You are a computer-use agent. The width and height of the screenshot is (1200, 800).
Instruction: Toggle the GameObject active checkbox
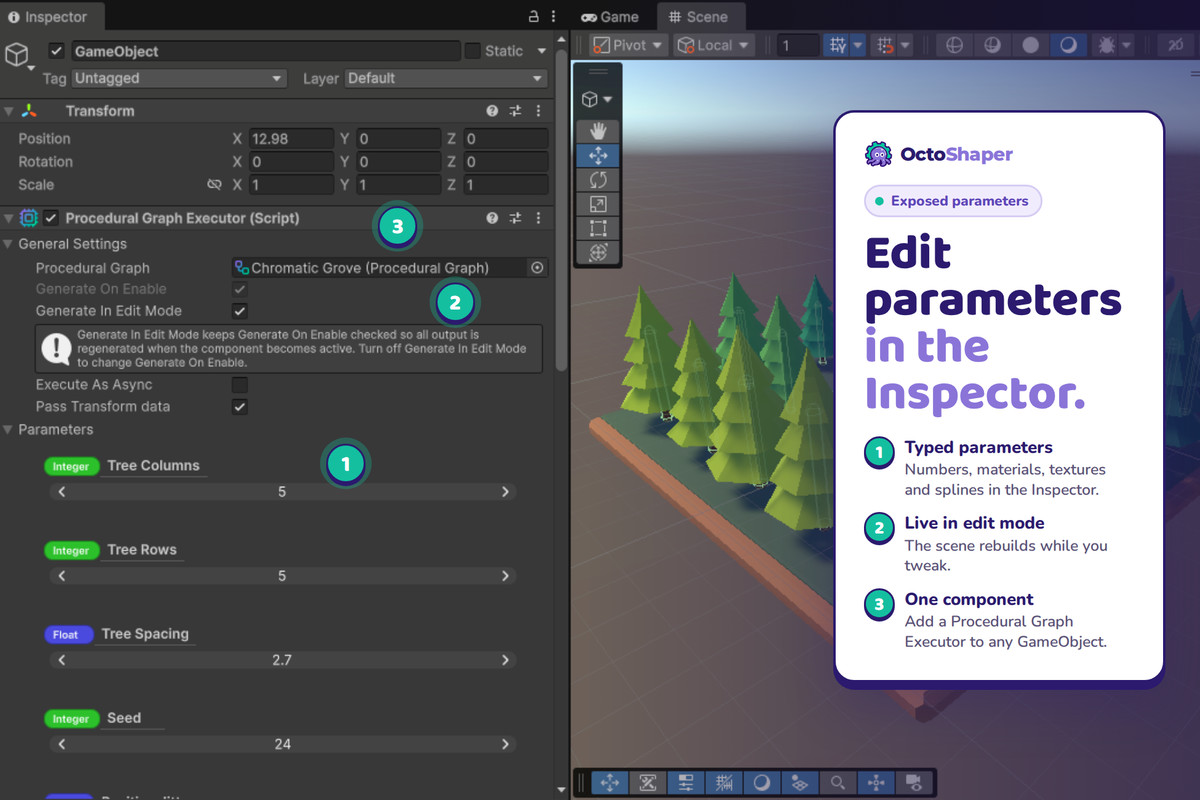(x=56, y=51)
